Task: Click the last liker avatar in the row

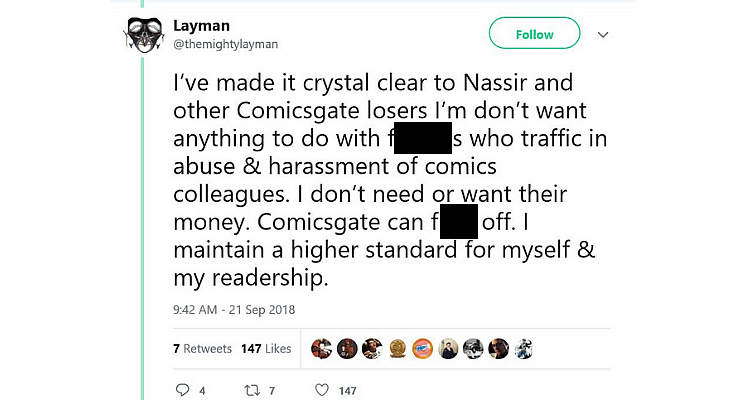Action: tap(522, 348)
